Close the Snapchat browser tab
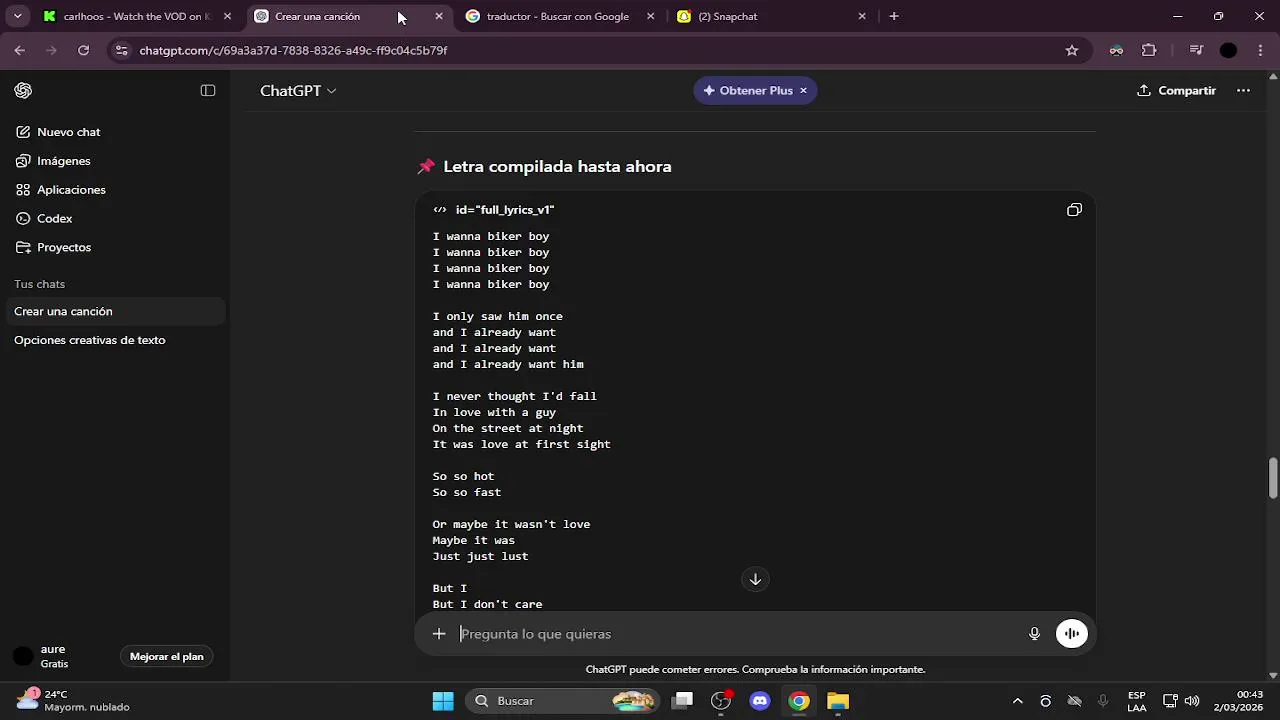Viewport: 1280px width, 720px height. pos(862,17)
